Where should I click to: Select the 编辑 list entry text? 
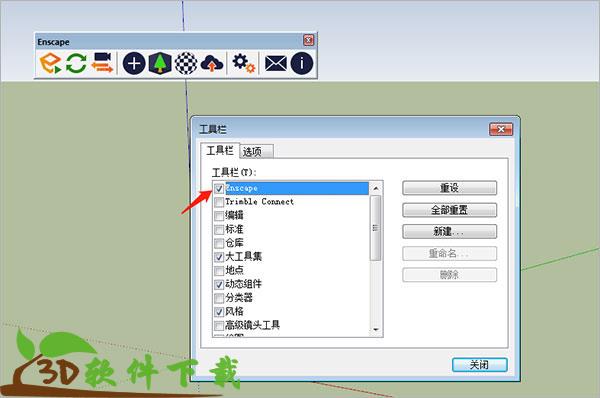click(x=234, y=215)
